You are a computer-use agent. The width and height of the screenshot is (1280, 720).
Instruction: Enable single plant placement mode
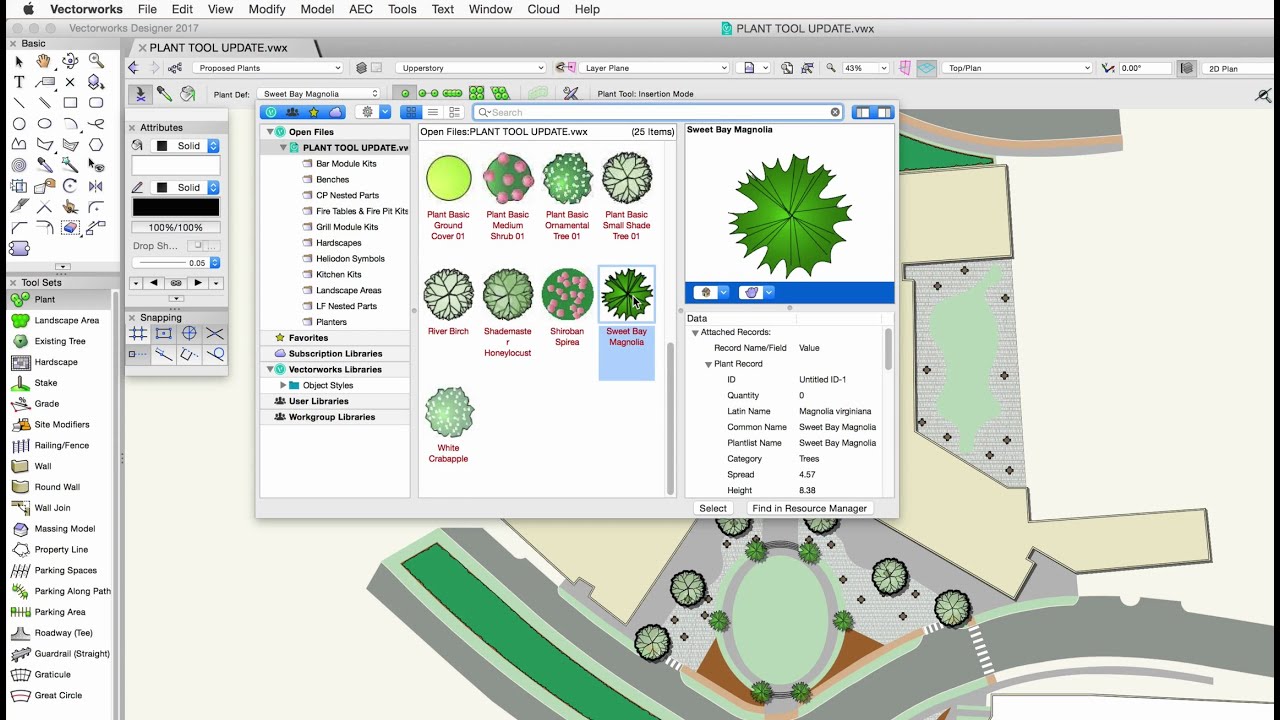tap(405, 94)
